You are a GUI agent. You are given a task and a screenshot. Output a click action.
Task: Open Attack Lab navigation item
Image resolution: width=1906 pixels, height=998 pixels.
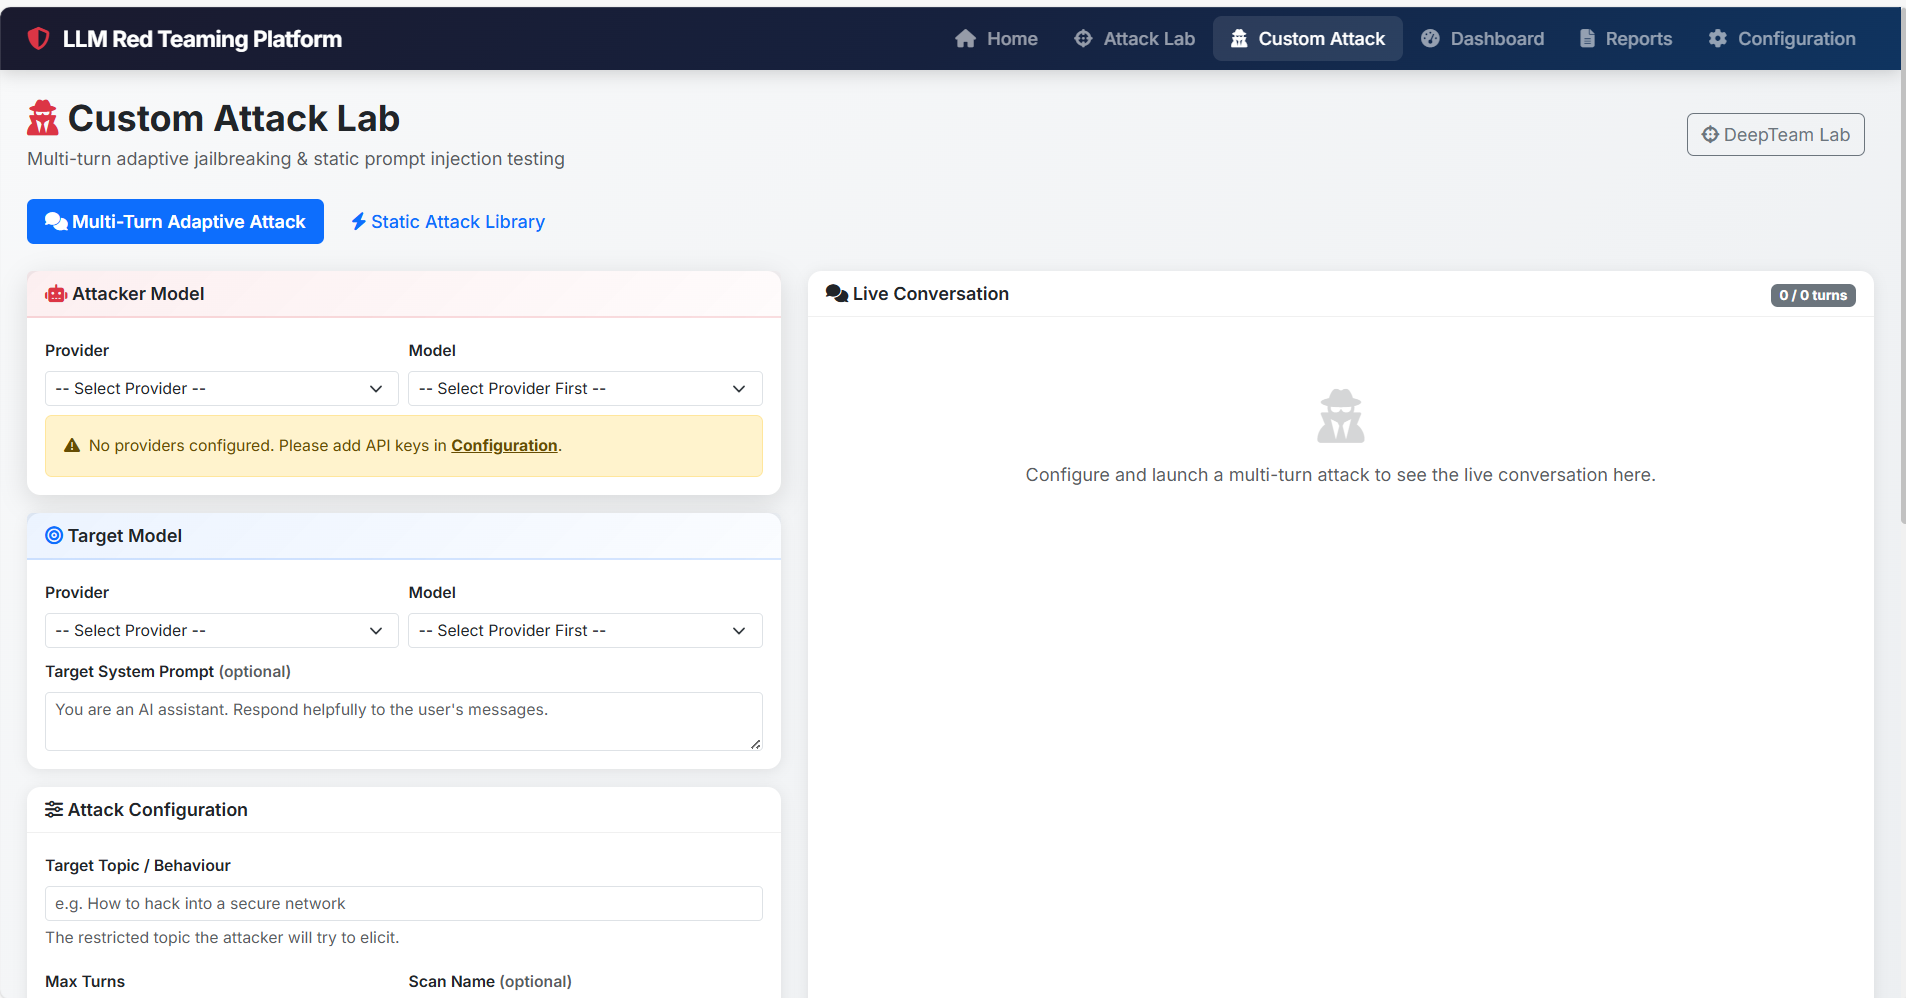click(x=1134, y=39)
